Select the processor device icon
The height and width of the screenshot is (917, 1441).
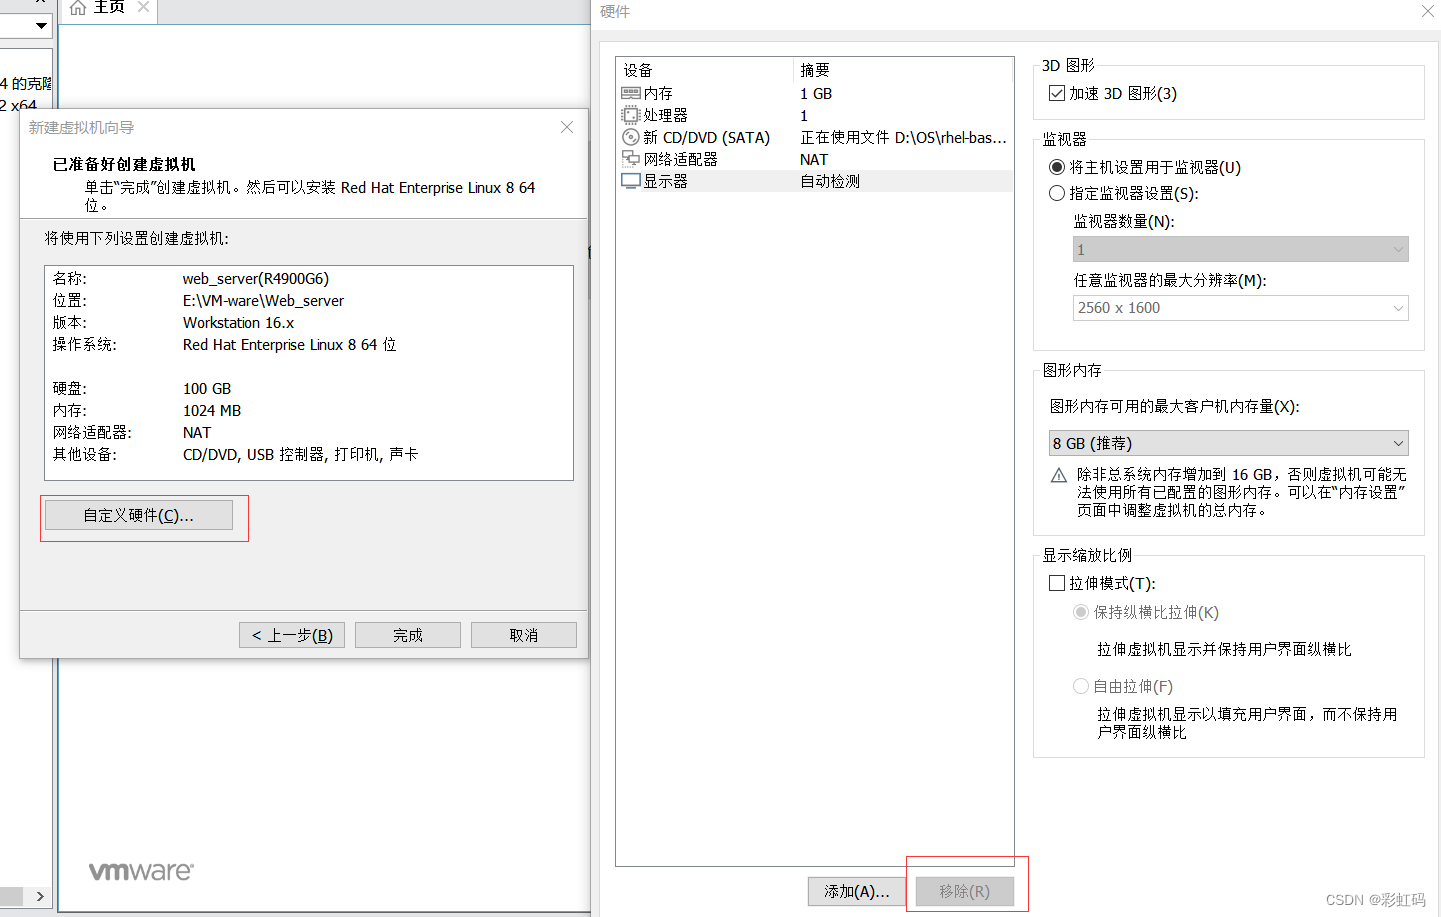[631, 115]
